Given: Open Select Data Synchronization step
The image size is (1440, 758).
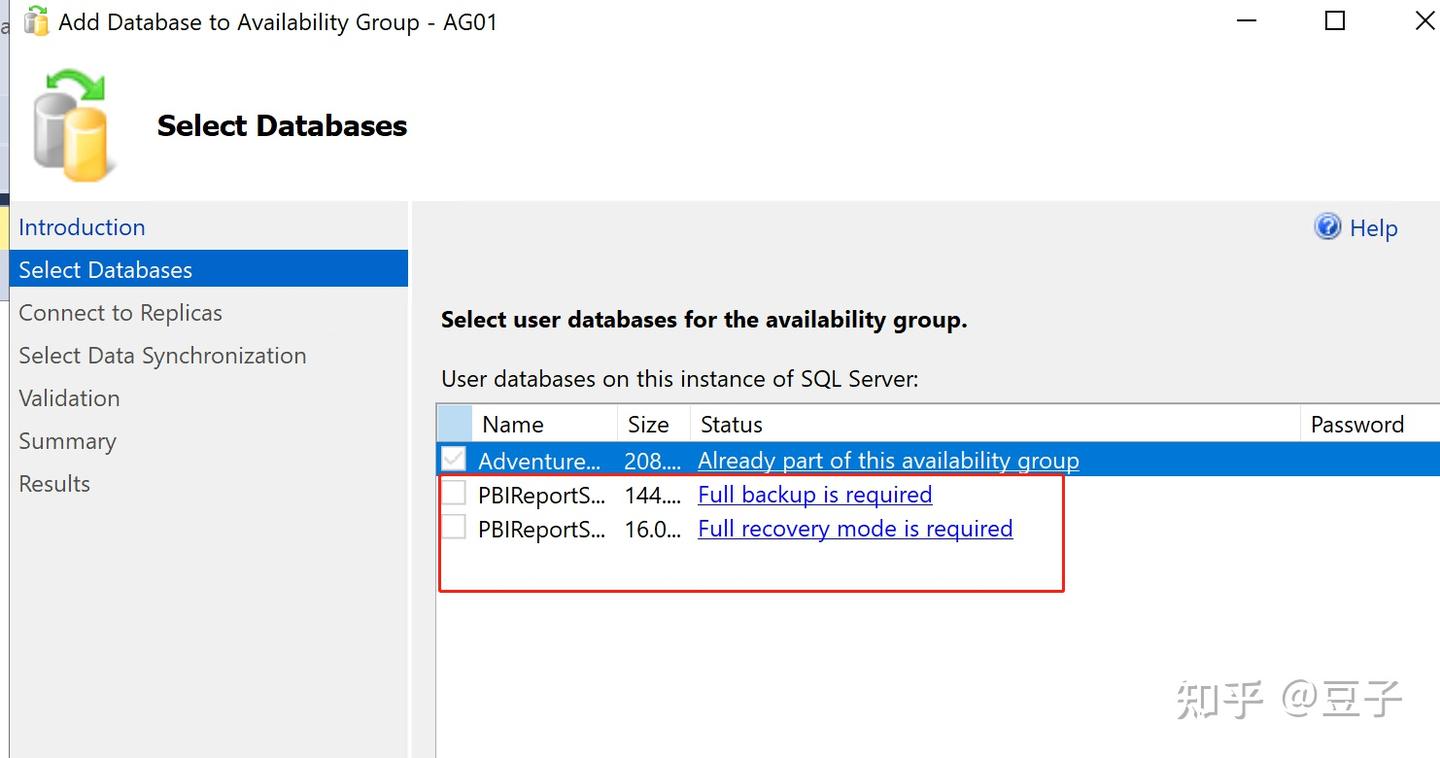Looking at the screenshot, I should point(162,356).
